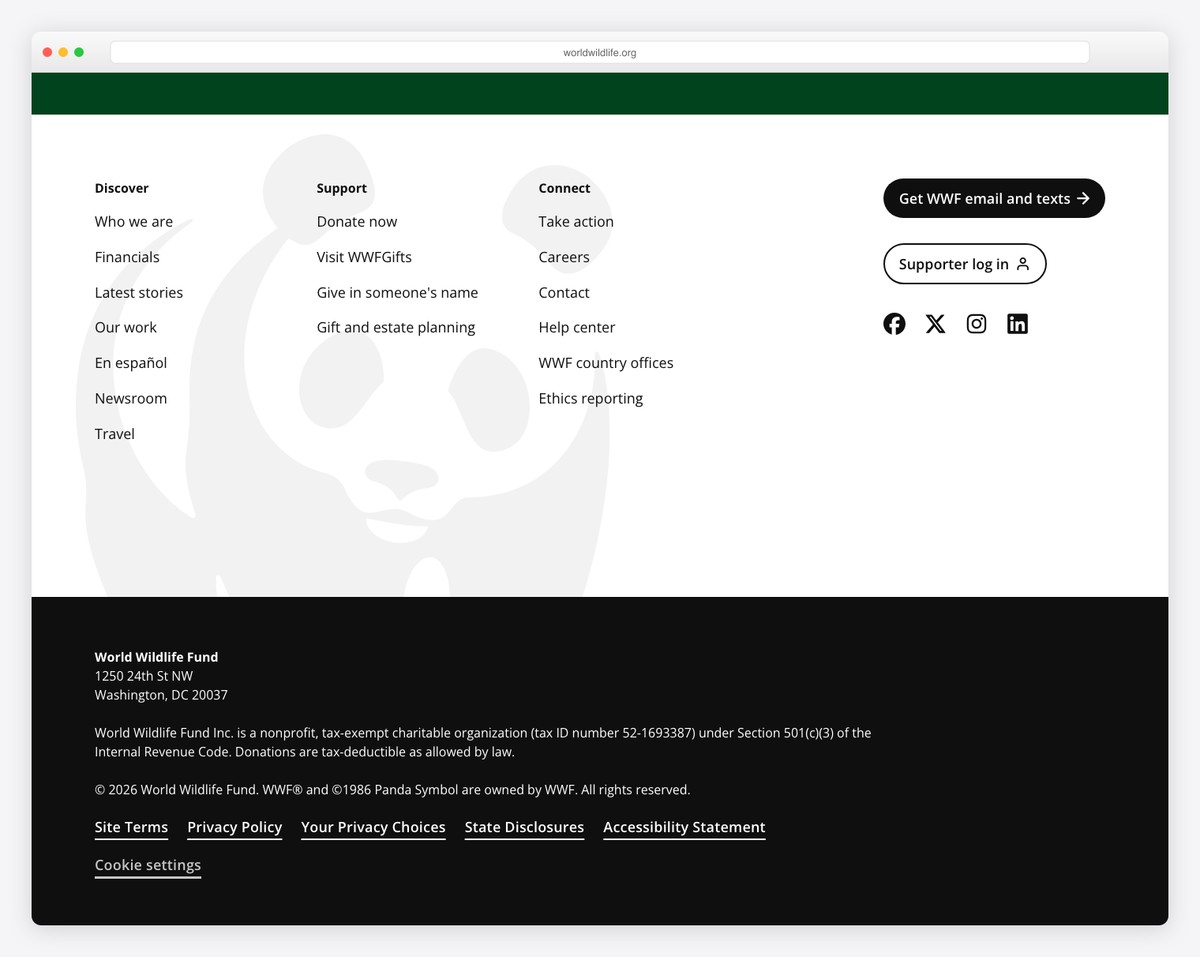
Task: Click Take action under Connect
Action: coord(576,221)
